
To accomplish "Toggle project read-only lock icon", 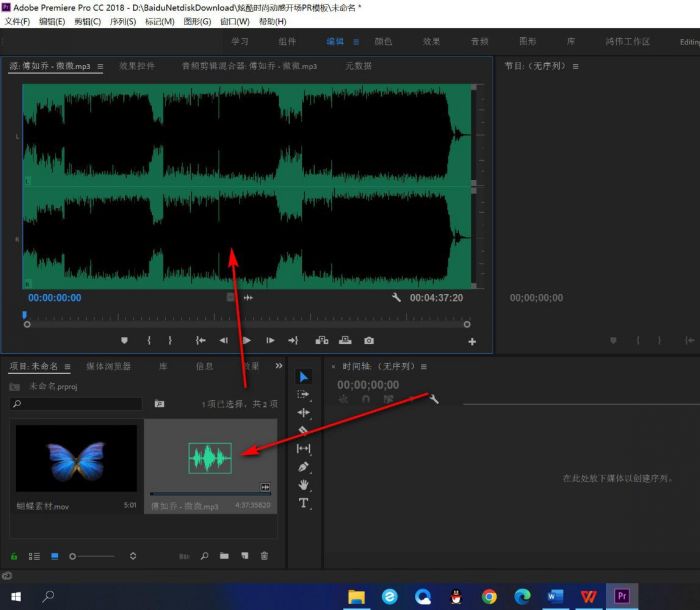I will tap(15, 555).
